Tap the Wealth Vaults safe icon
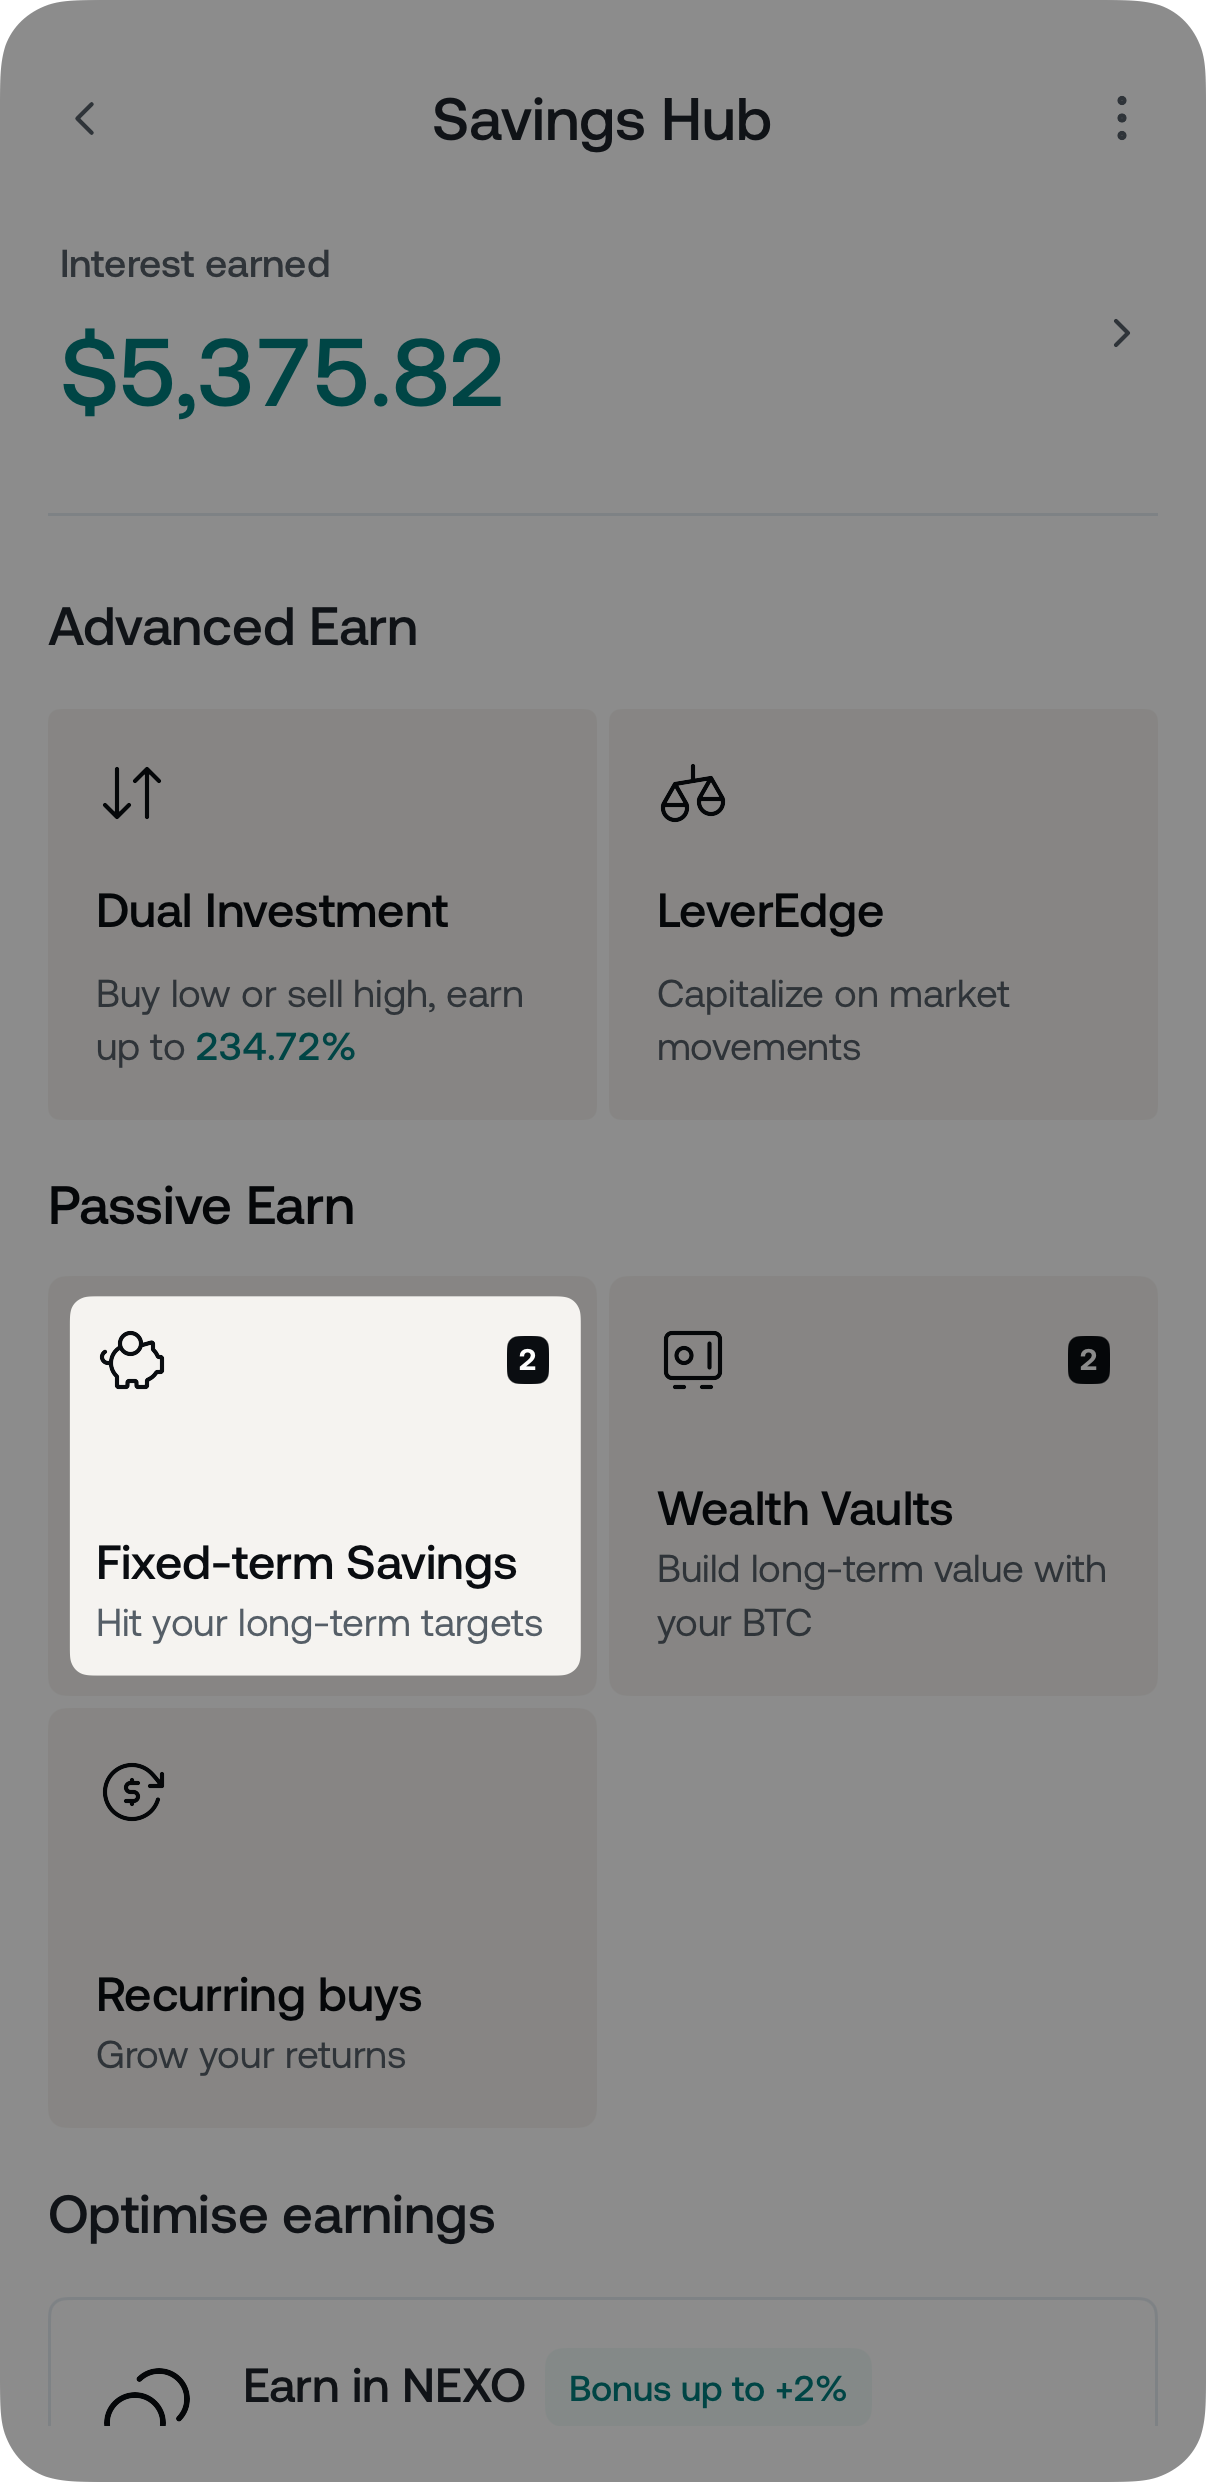This screenshot has width=1206, height=2482. click(692, 1360)
